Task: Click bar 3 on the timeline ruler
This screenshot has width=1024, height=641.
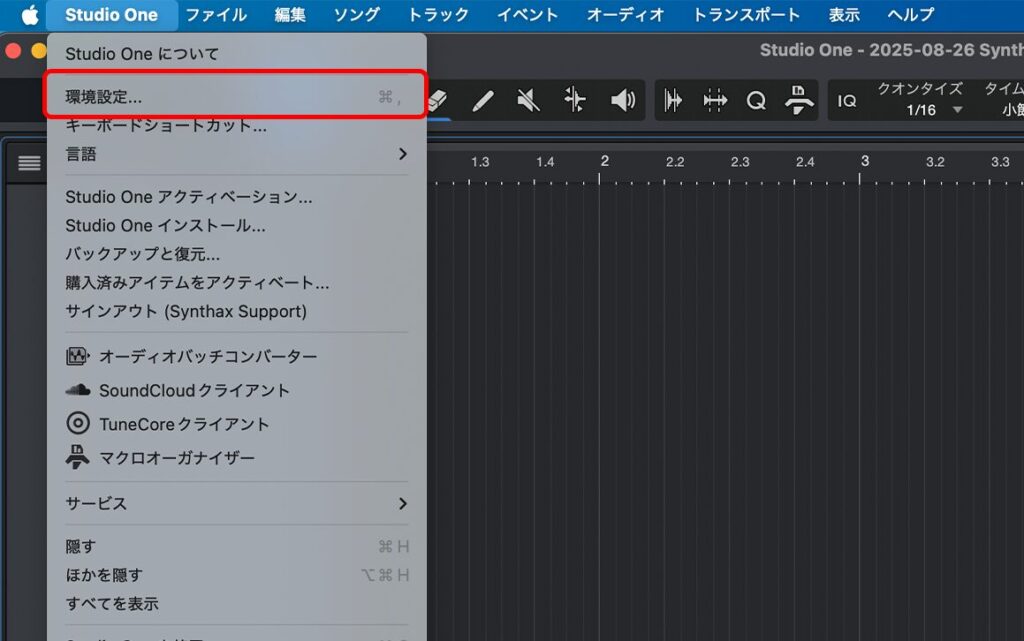Action: click(x=864, y=162)
